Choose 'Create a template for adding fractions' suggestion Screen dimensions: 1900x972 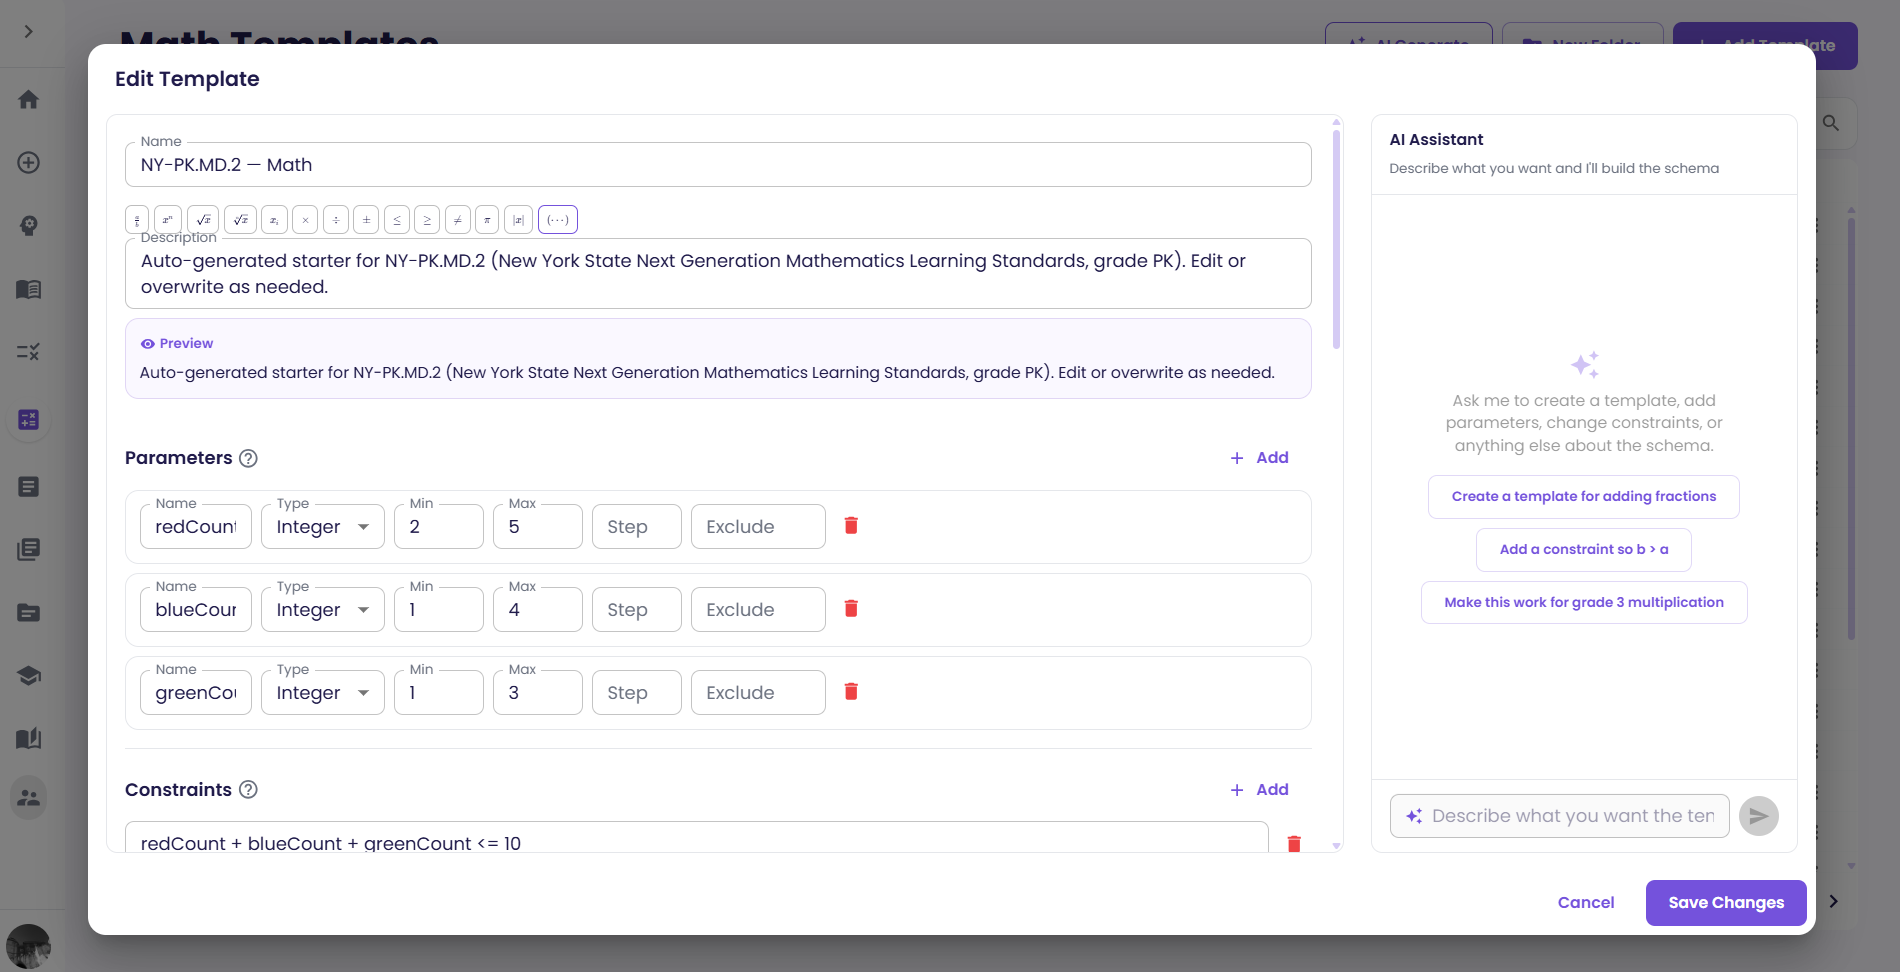pyautogui.click(x=1584, y=497)
